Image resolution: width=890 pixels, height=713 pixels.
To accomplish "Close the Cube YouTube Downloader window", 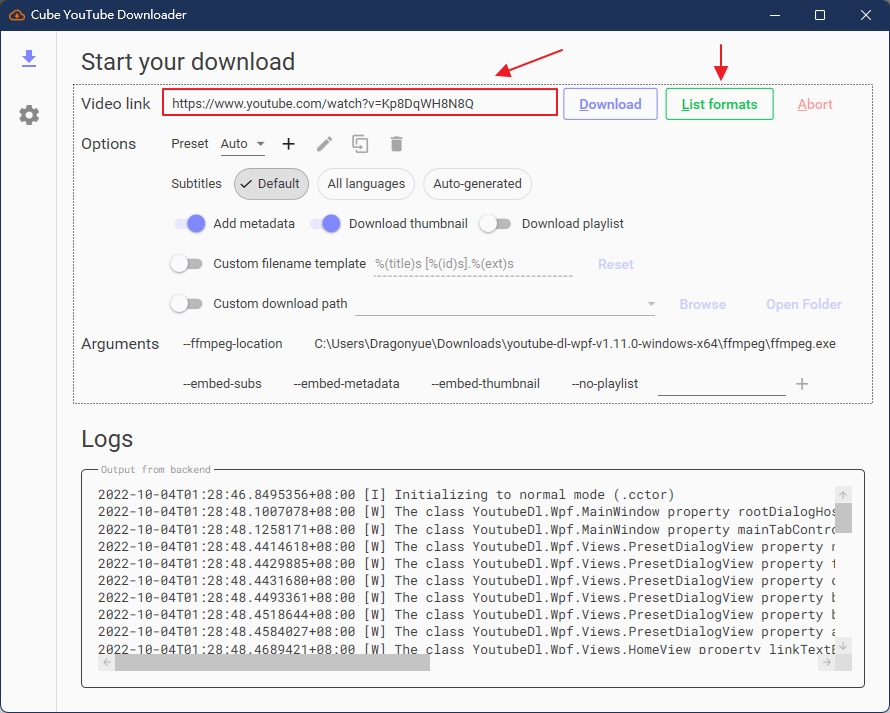I will click(866, 15).
